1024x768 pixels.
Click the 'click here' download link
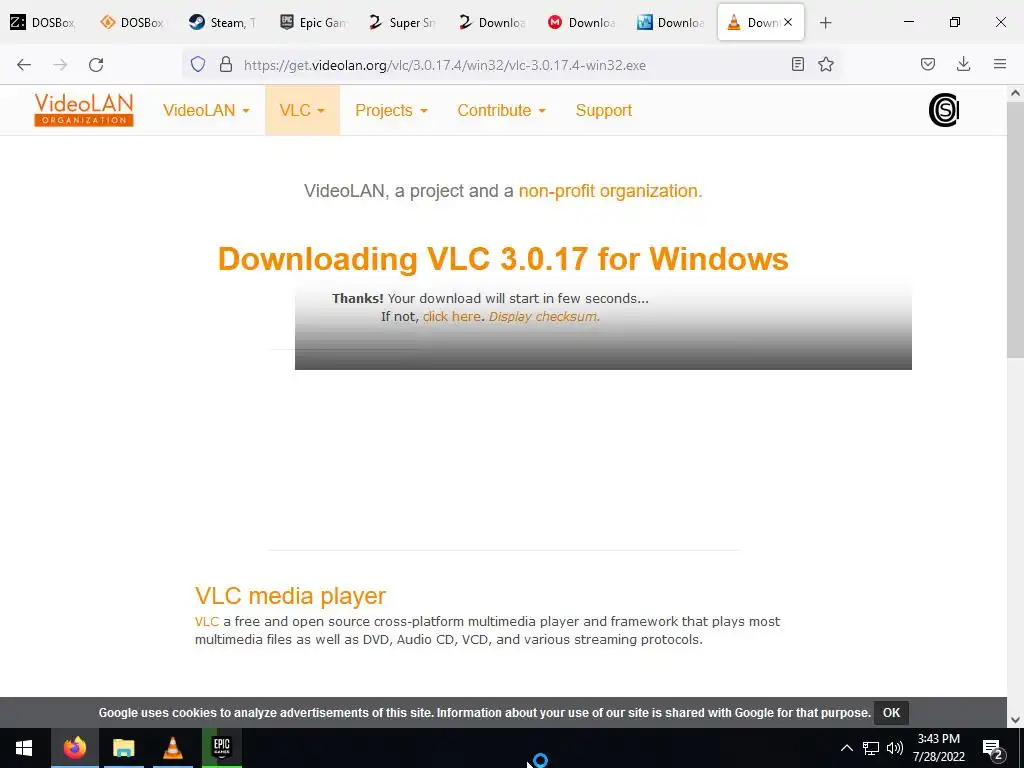coord(452,317)
